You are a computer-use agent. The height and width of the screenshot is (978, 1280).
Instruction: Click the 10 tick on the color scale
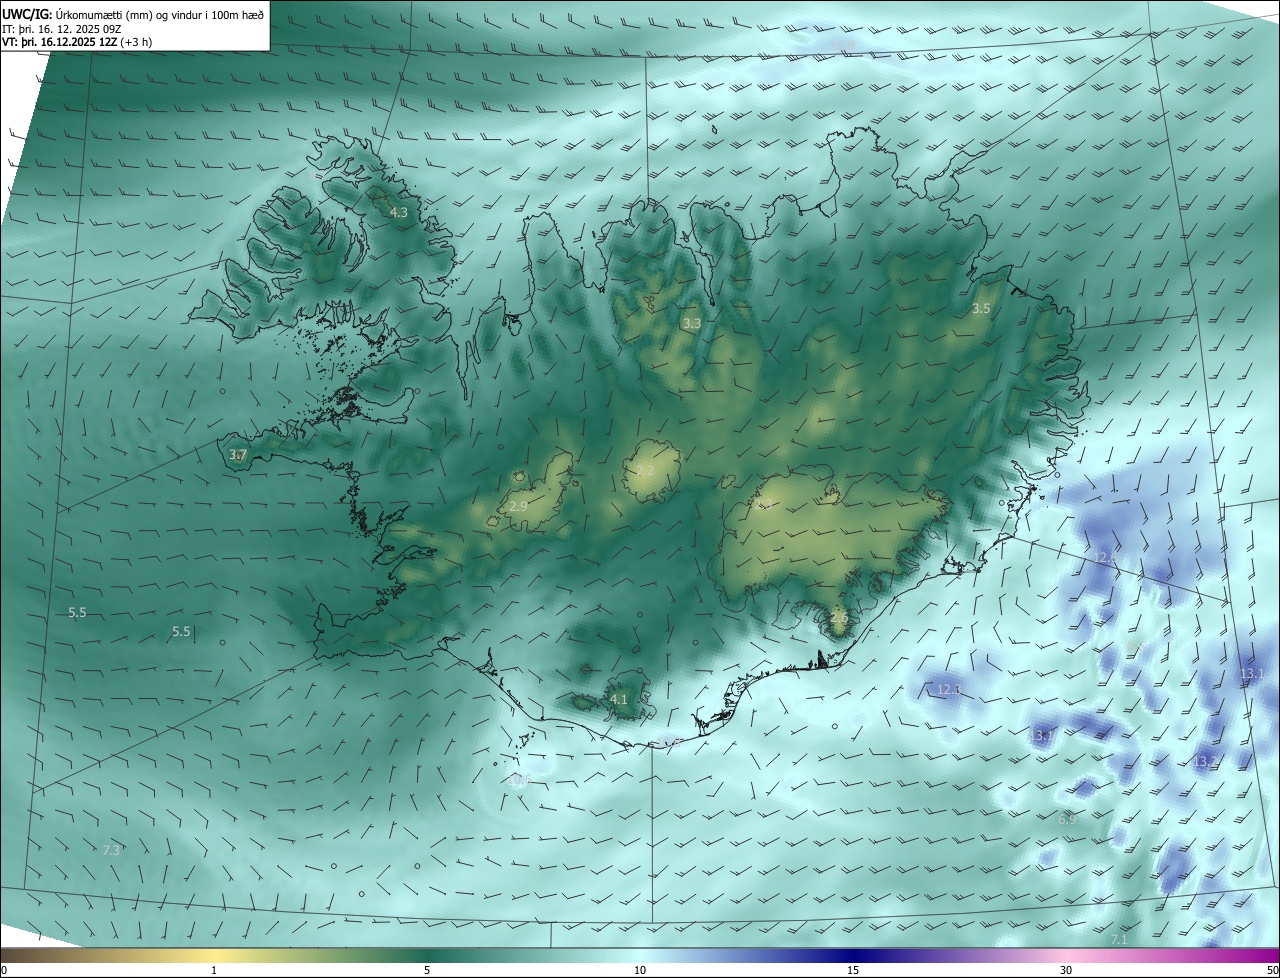click(640, 970)
